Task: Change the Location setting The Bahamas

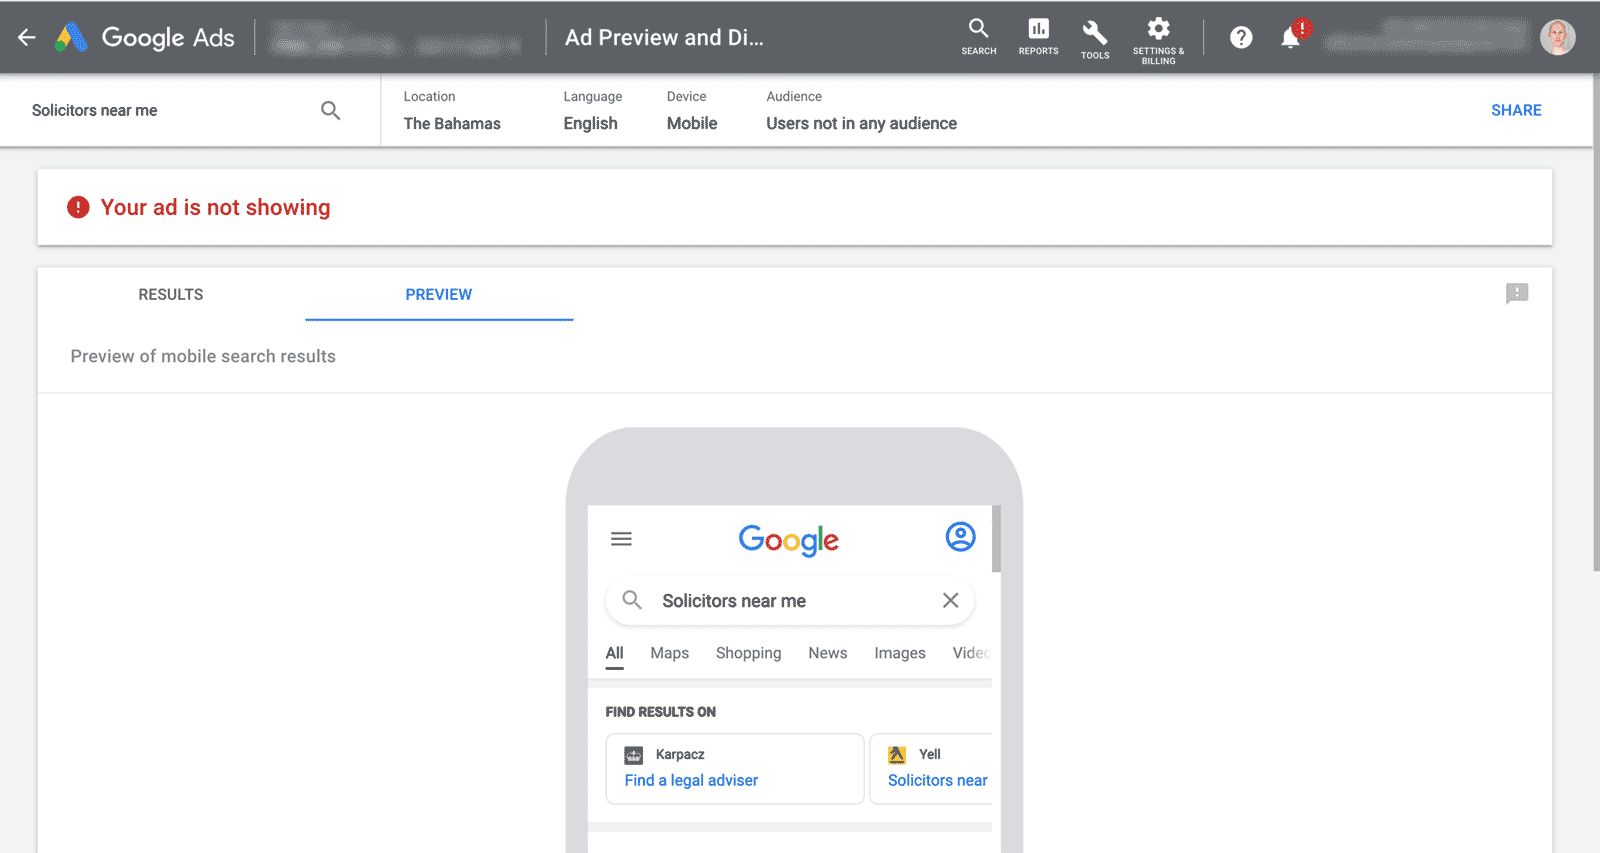Action: pyautogui.click(x=452, y=111)
